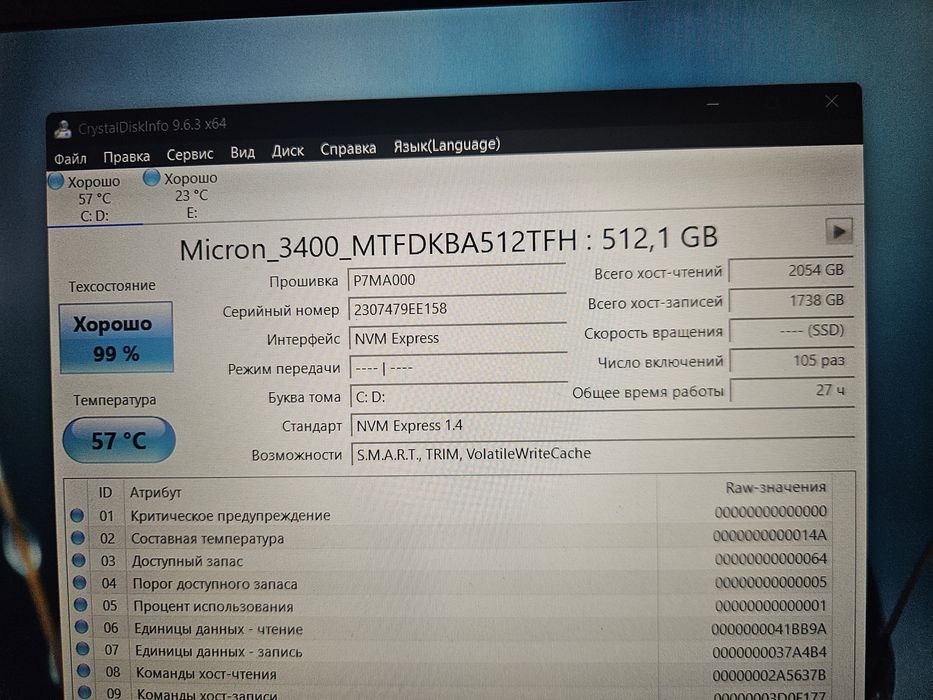The image size is (933, 700).
Task: Click the 57 °C temperature button
Action: click(119, 440)
